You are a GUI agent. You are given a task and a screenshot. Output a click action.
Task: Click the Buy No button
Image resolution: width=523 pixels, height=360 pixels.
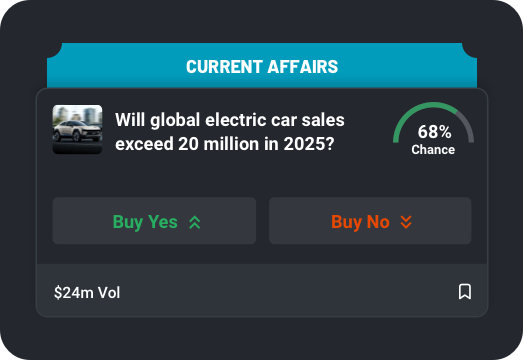[x=370, y=221]
